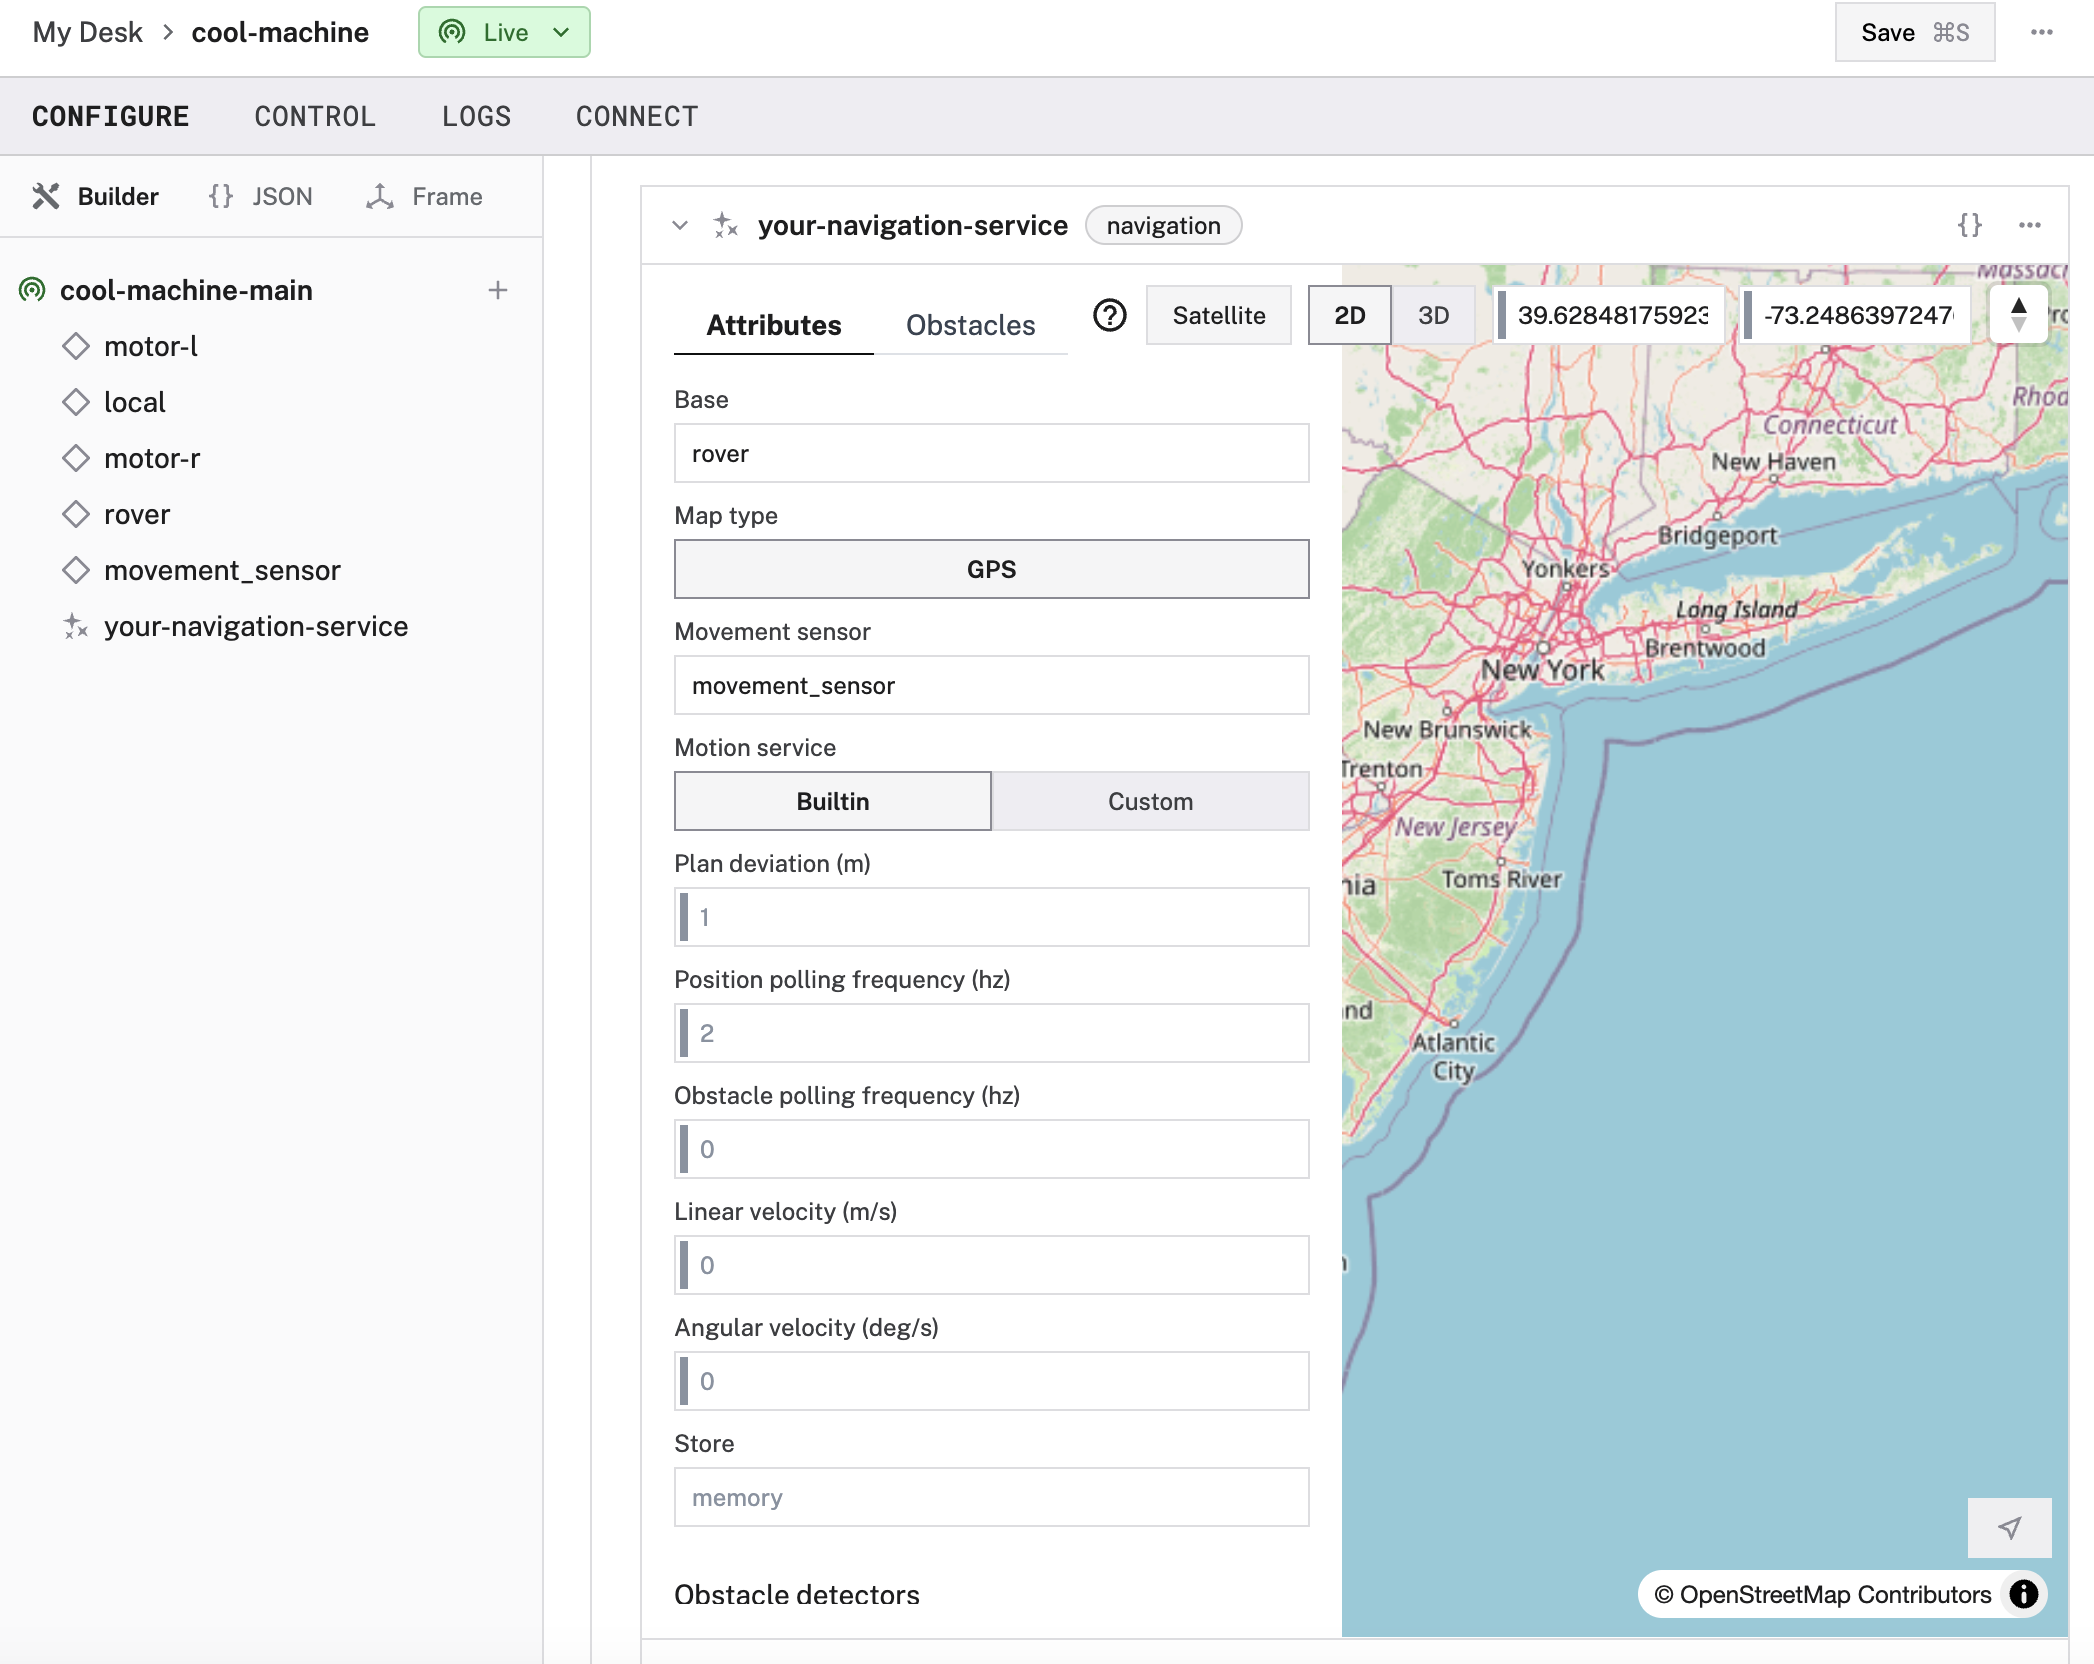Select Custom motion service
Viewport: 2094px width, 1664px height.
click(1150, 801)
